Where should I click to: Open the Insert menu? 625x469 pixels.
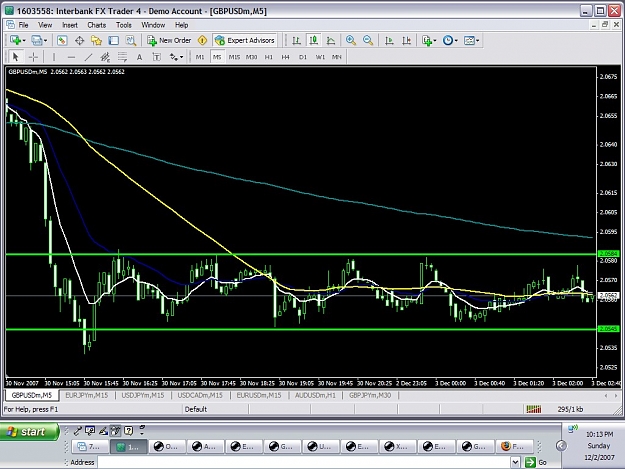click(x=70, y=25)
